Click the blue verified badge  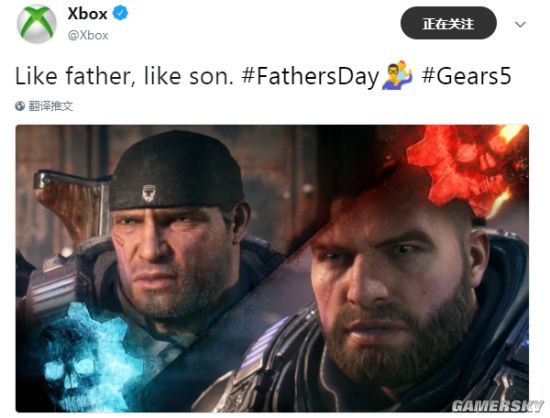(120, 13)
